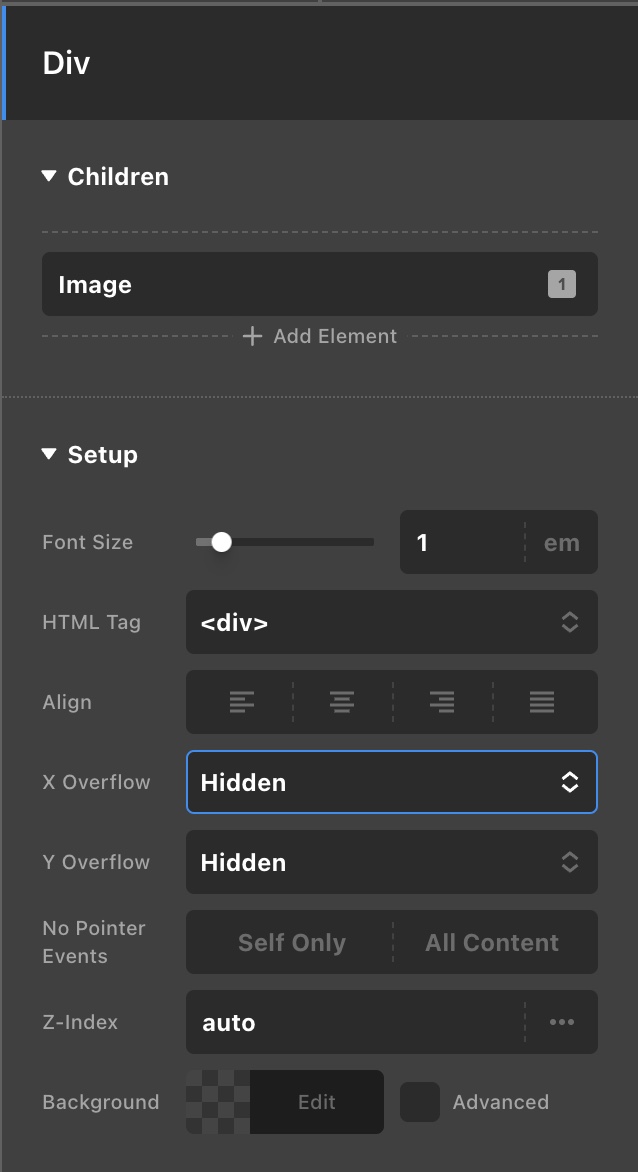This screenshot has height=1172, width=638.
Task: Toggle the Advanced background checkbox
Action: coord(420,1102)
